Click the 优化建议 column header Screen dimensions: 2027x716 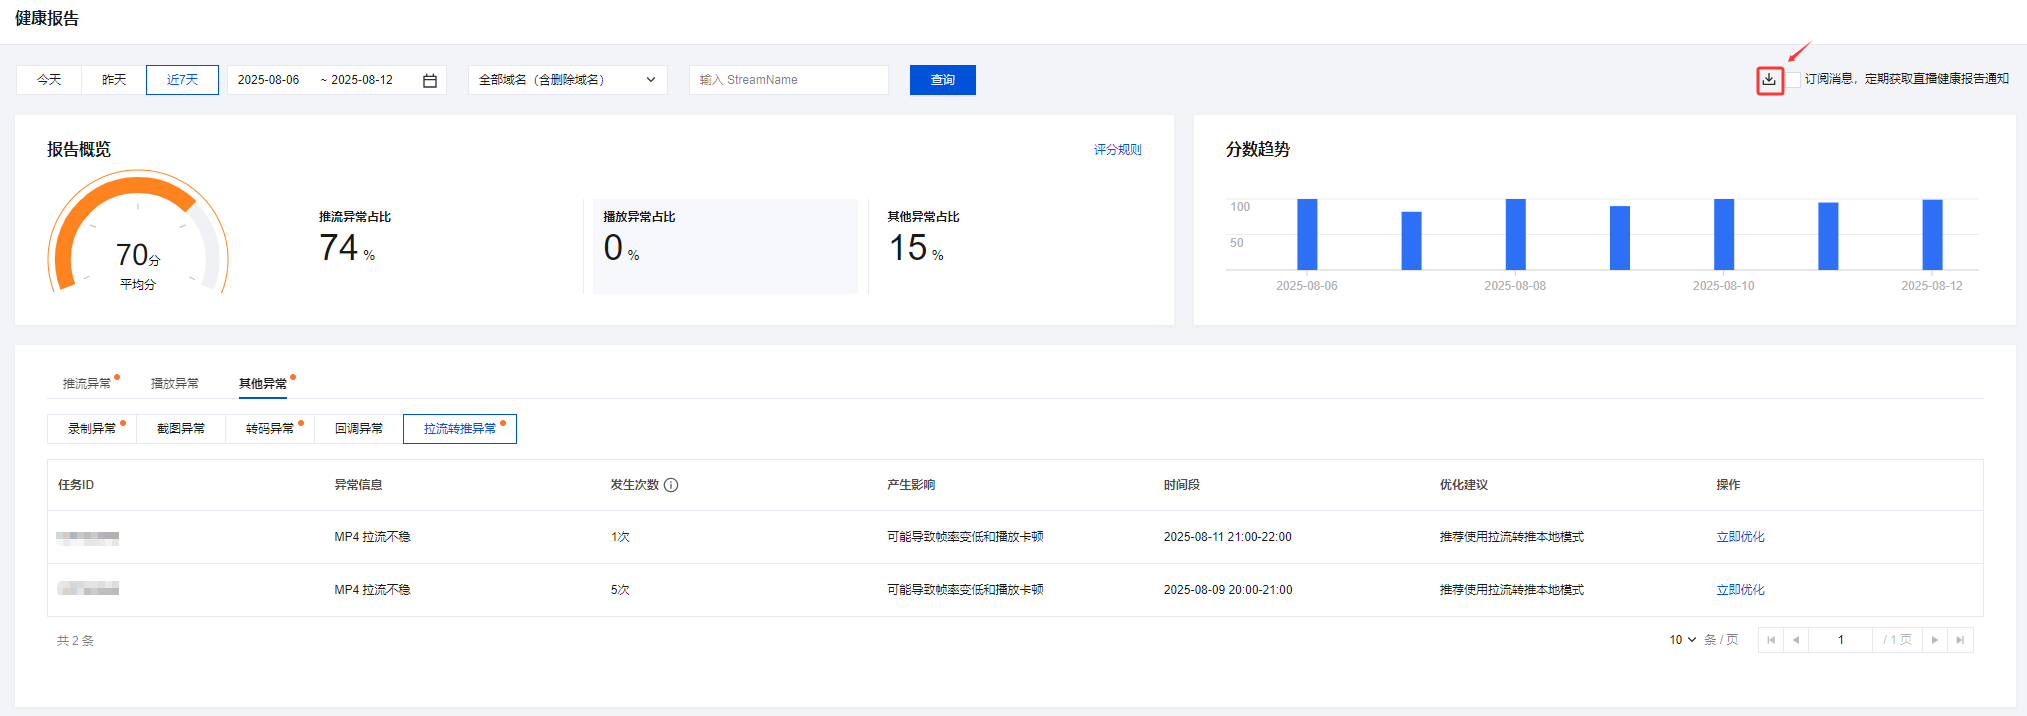click(1464, 485)
